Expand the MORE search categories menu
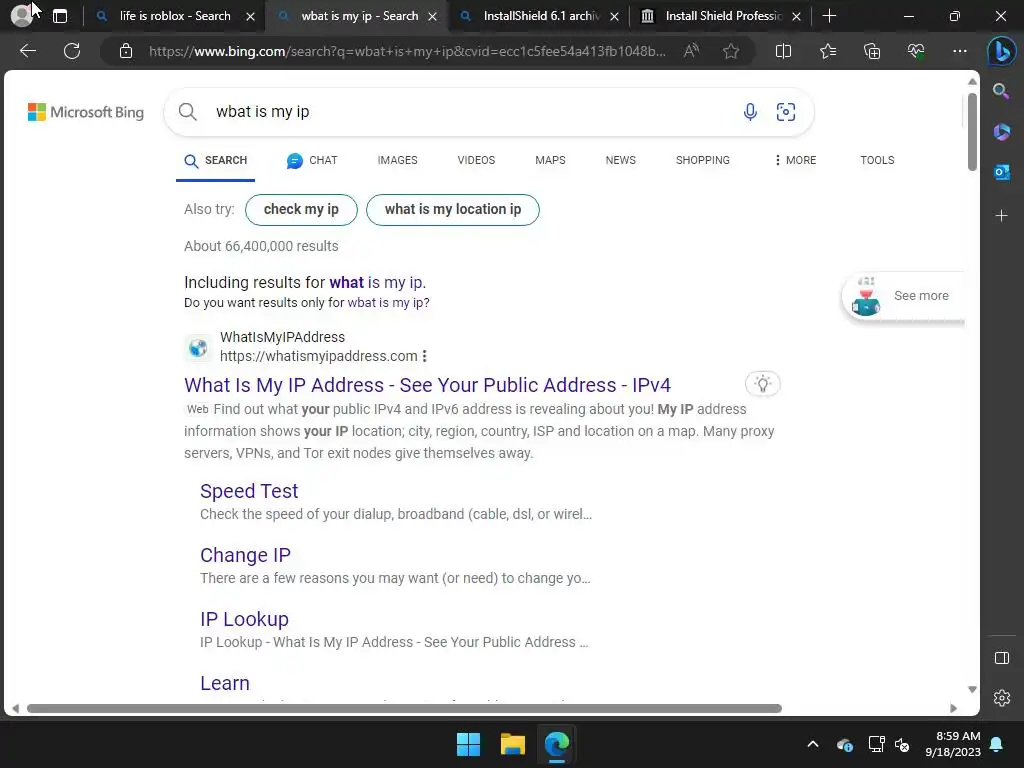The width and height of the screenshot is (1024, 768). coord(795,160)
